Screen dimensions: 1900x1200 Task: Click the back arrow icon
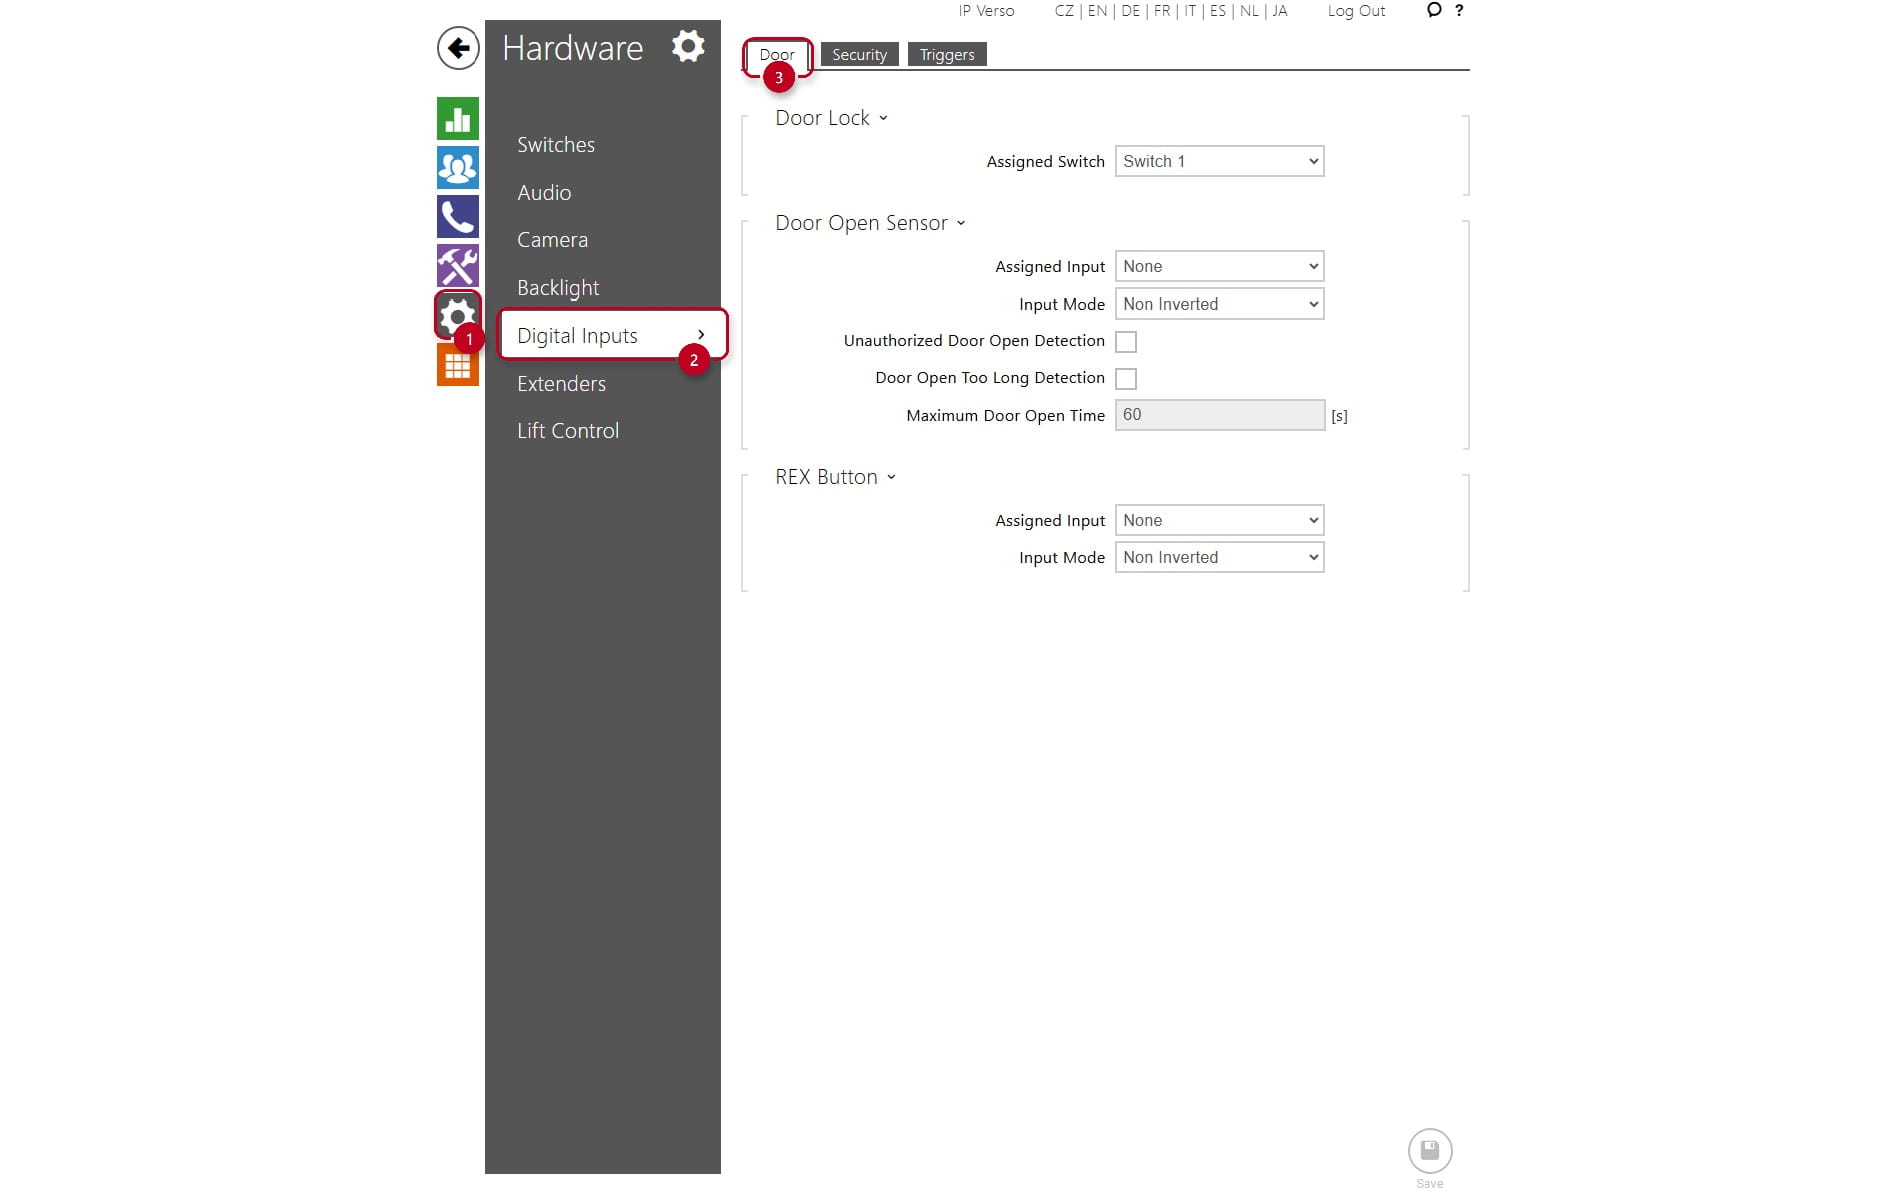(458, 48)
